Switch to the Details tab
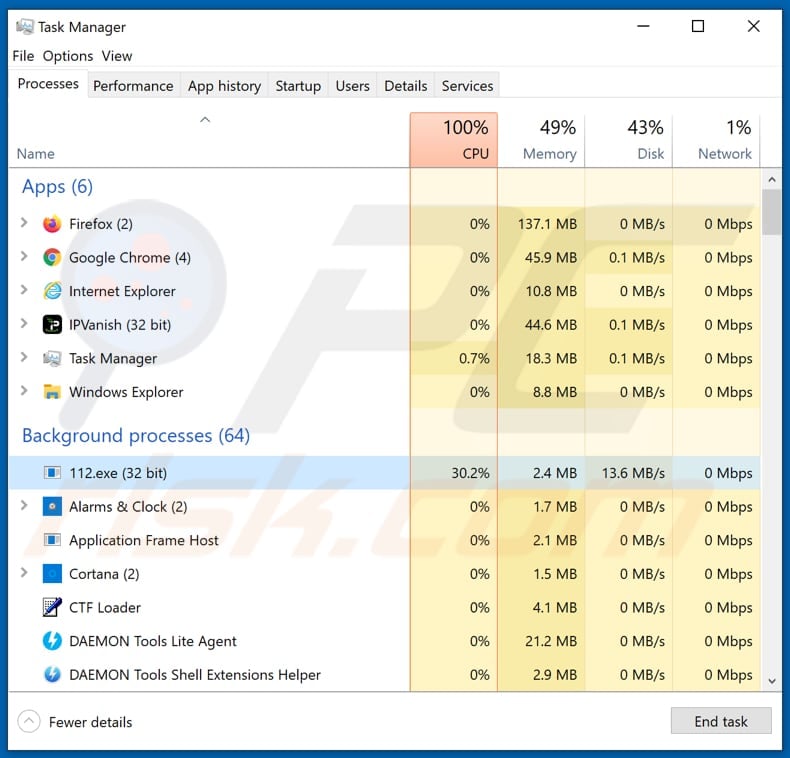Viewport: 790px width, 758px height. coord(406,86)
